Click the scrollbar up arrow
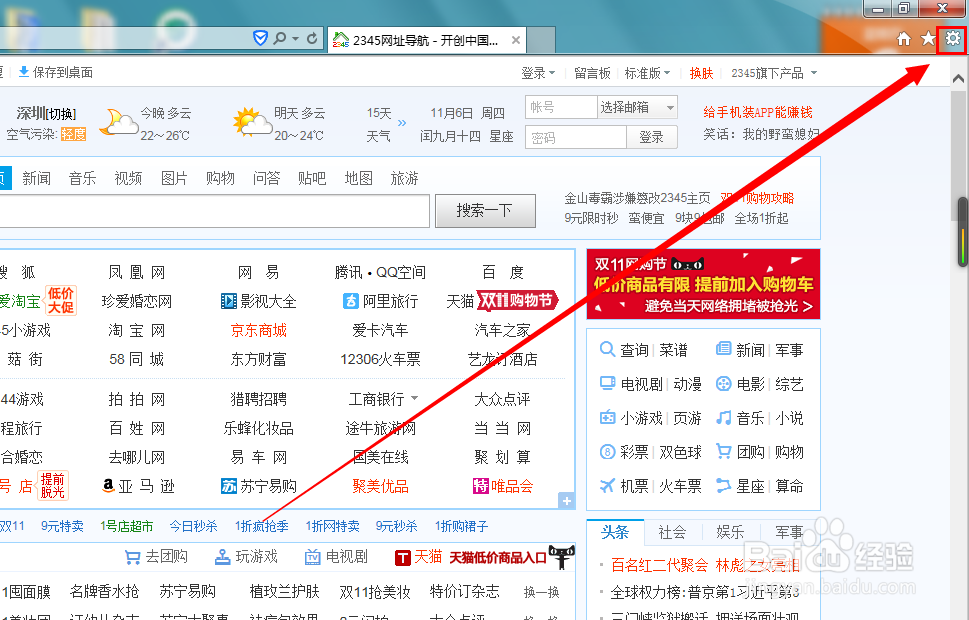This screenshot has width=969, height=620. point(958,79)
